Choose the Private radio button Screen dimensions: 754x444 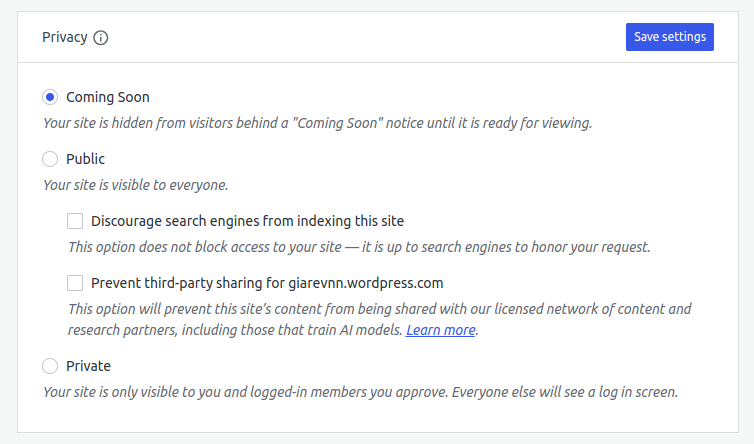pos(50,366)
